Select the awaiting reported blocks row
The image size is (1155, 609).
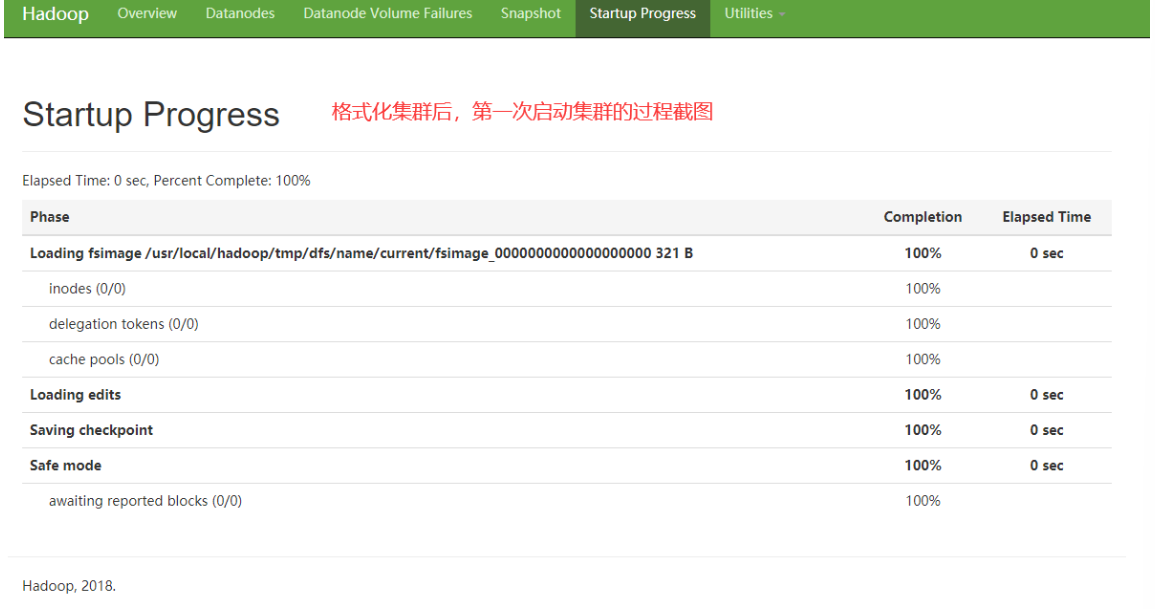[x=145, y=501]
